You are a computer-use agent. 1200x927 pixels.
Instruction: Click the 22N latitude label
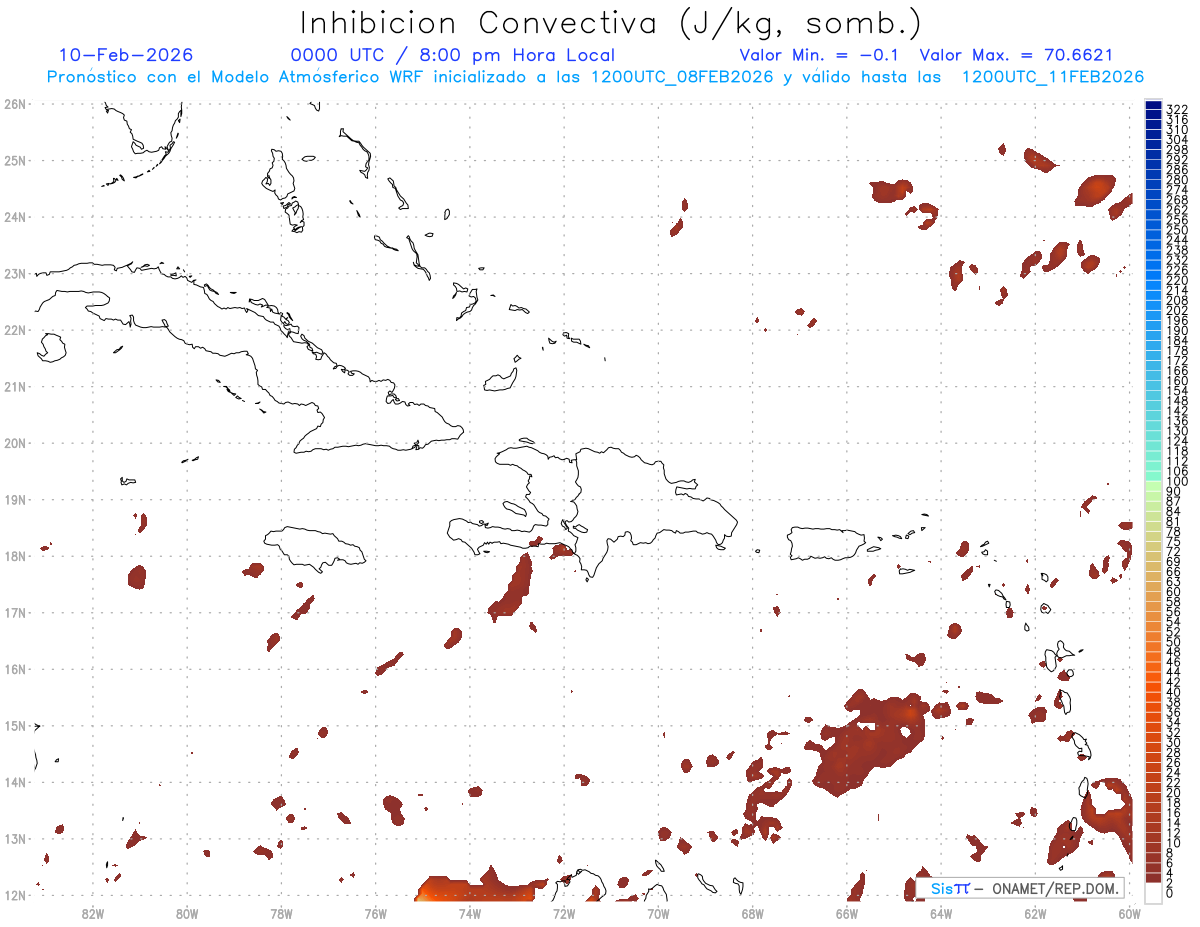point(15,330)
